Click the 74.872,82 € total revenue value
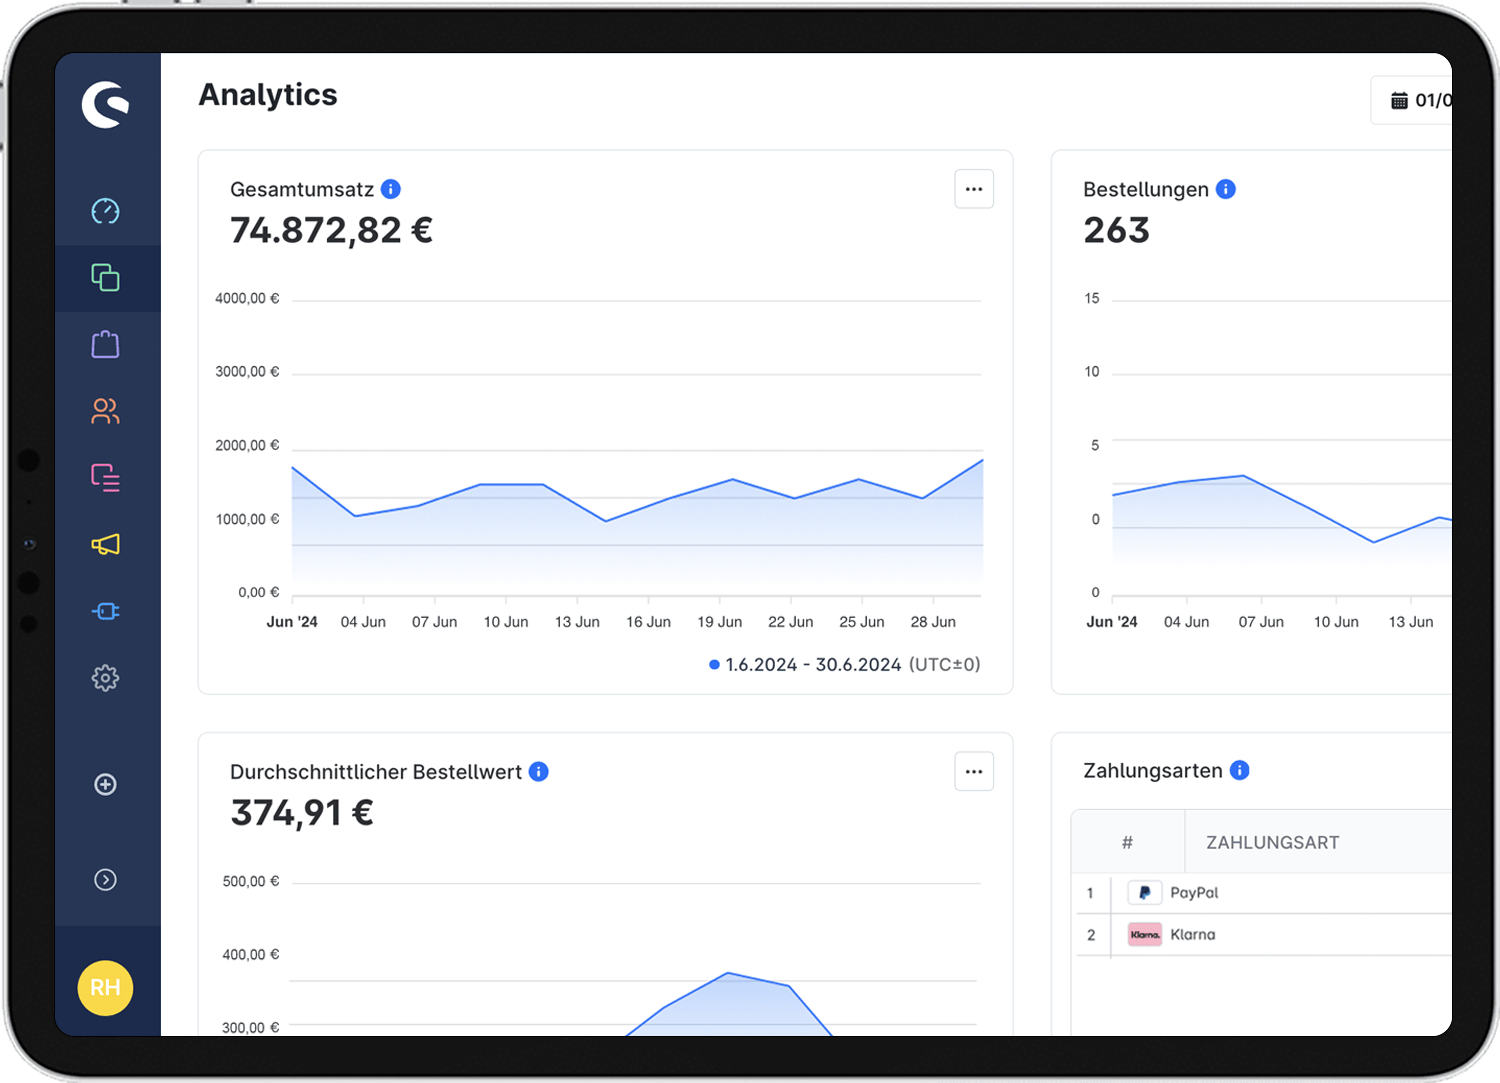This screenshot has height=1083, width=1500. click(x=331, y=230)
